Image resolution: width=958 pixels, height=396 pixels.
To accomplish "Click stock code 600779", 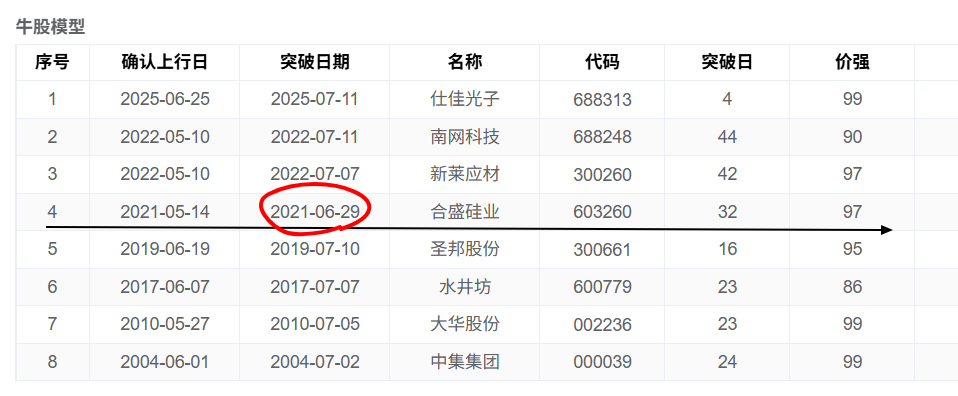I will 602,287.
